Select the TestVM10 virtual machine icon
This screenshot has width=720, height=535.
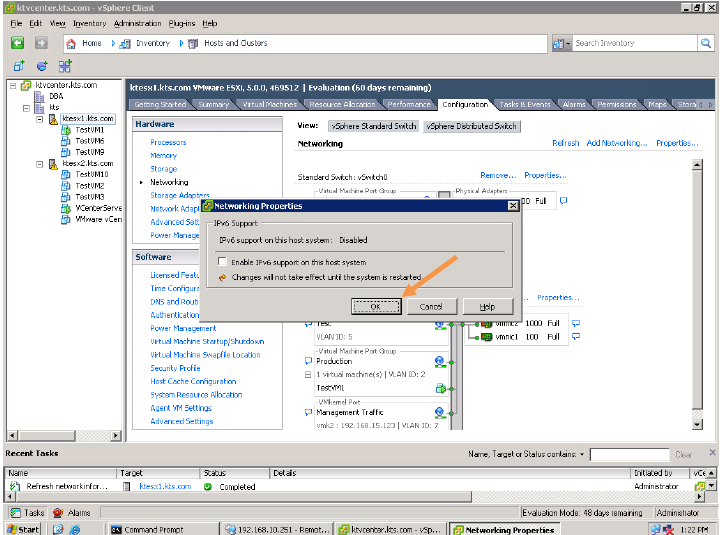[66, 175]
